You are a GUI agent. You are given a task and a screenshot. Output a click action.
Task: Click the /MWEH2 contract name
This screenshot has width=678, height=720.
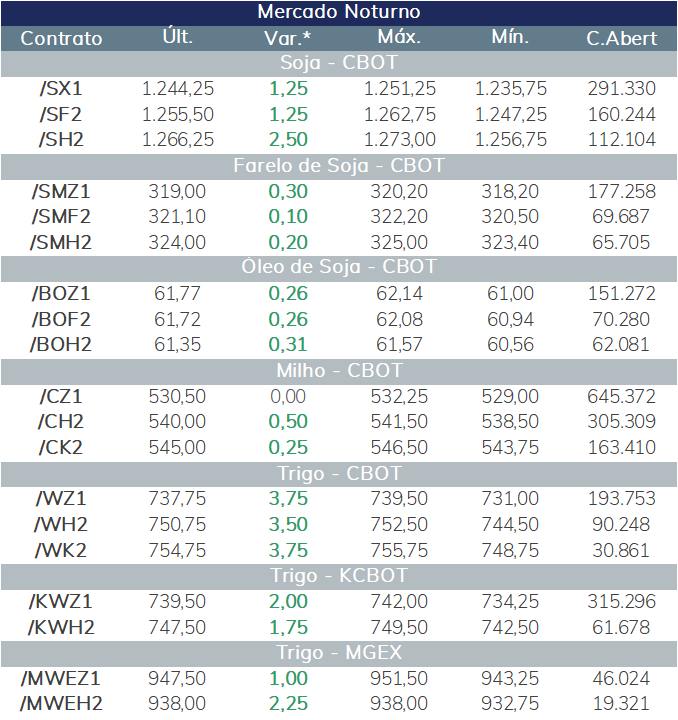point(61,704)
